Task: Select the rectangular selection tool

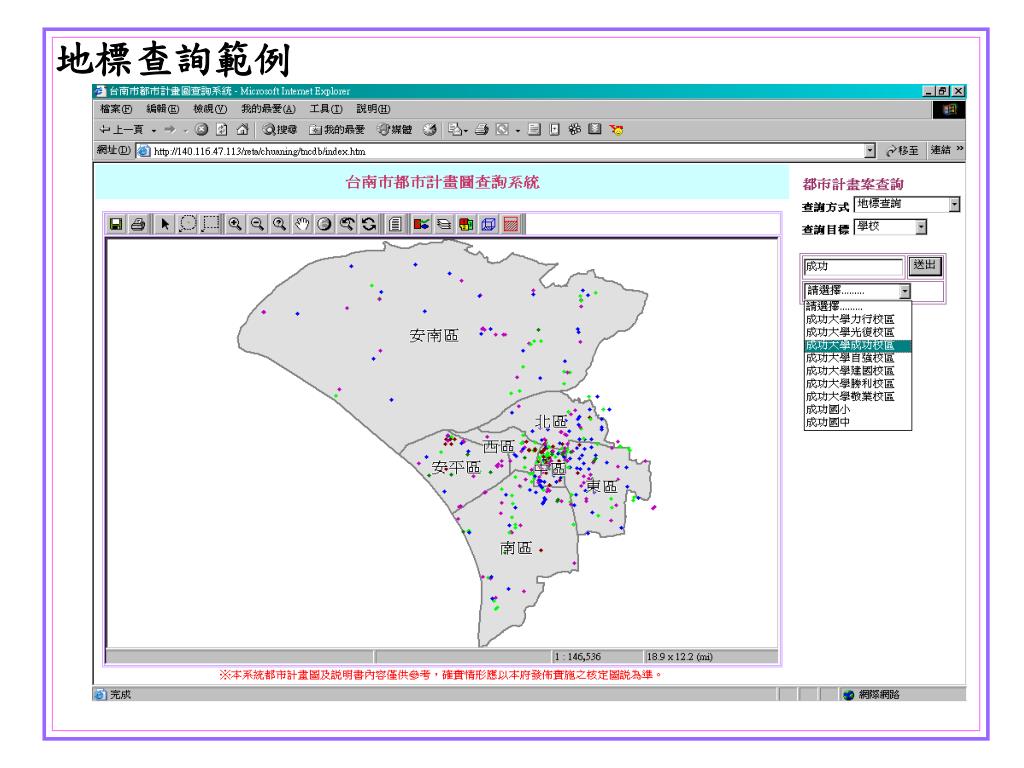Action: tap(210, 225)
